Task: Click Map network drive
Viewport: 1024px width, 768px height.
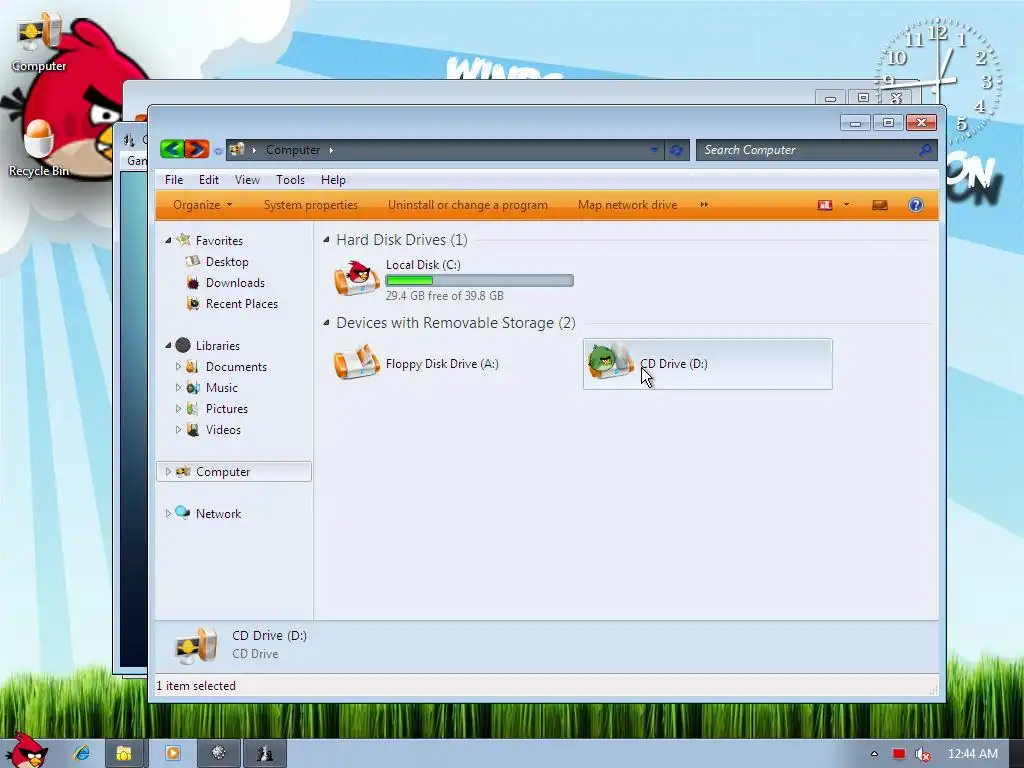Action: tap(627, 205)
